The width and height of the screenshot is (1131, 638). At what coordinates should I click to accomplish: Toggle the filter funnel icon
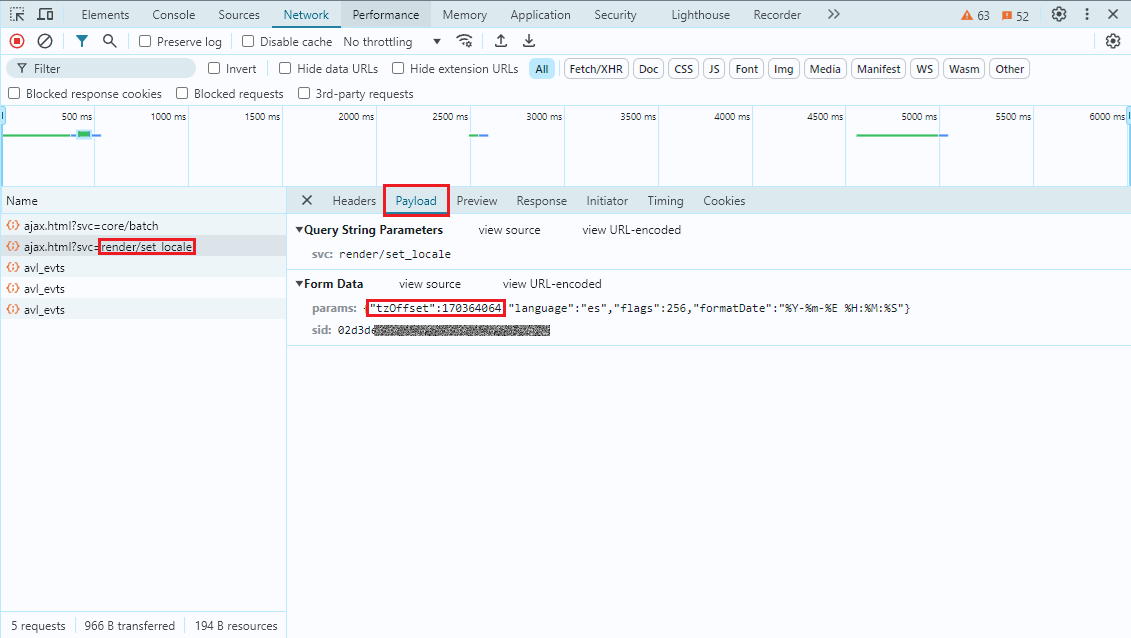point(82,41)
